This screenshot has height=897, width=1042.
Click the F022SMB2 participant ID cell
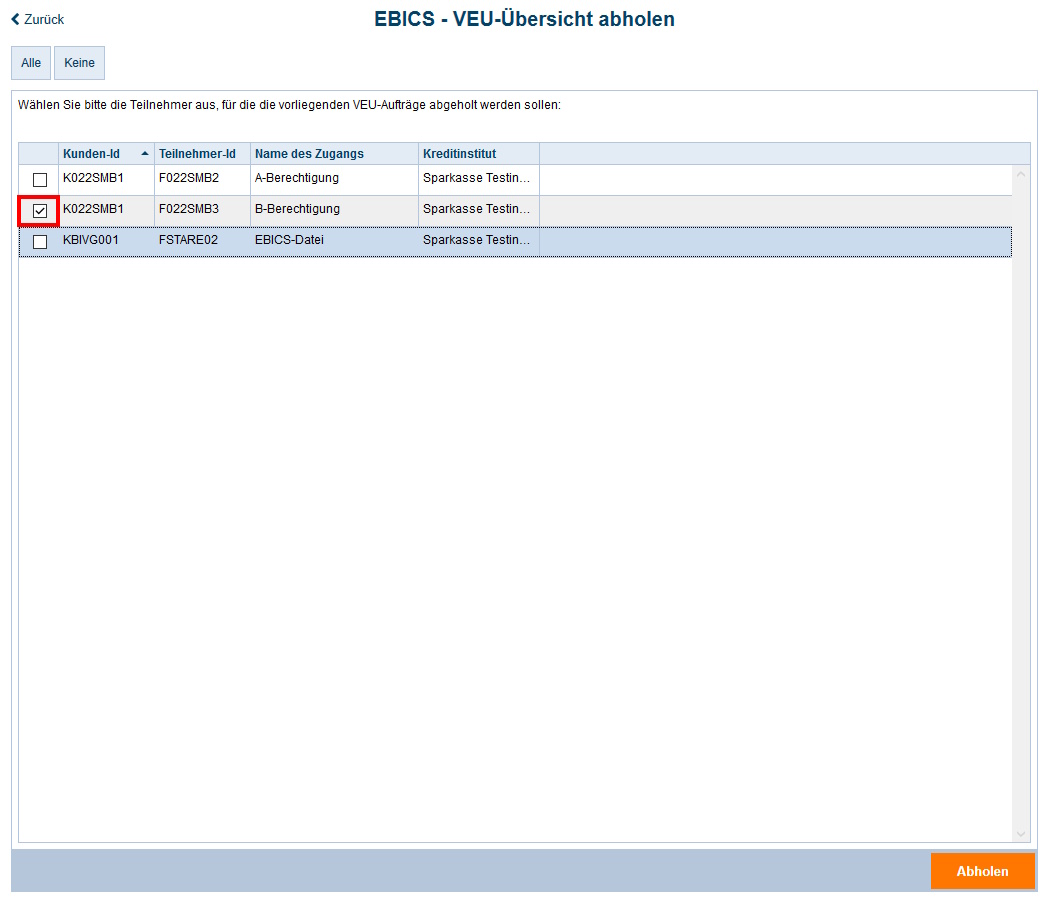tap(188, 179)
